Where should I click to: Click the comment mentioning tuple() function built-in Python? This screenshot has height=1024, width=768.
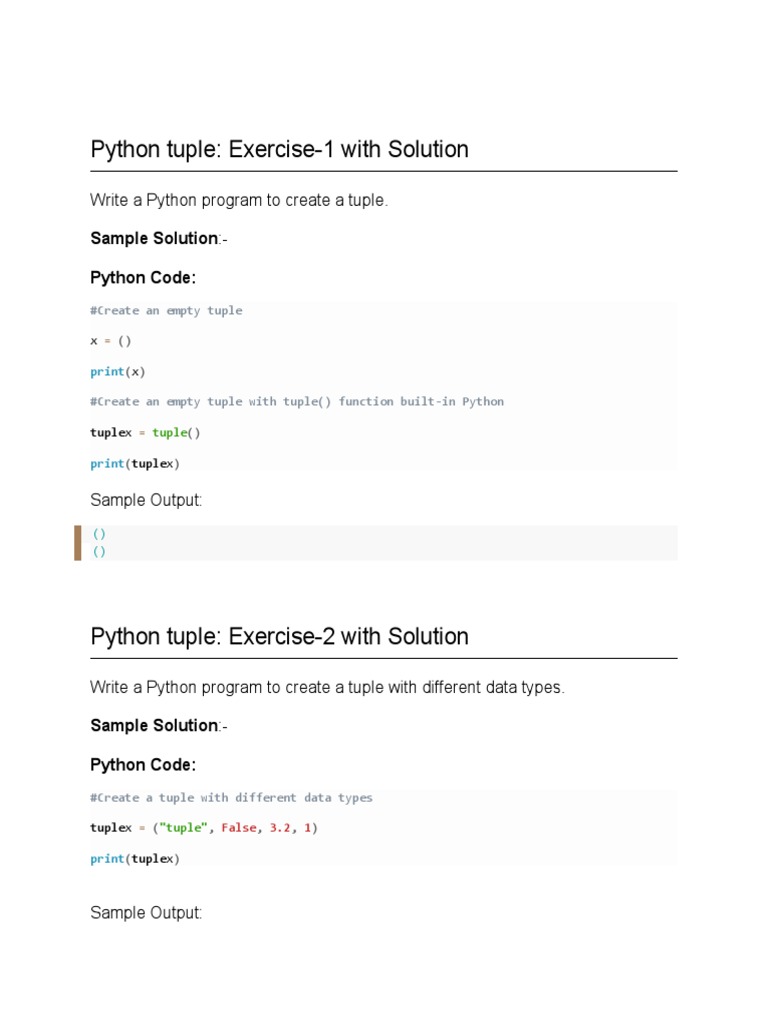pyautogui.click(x=296, y=402)
